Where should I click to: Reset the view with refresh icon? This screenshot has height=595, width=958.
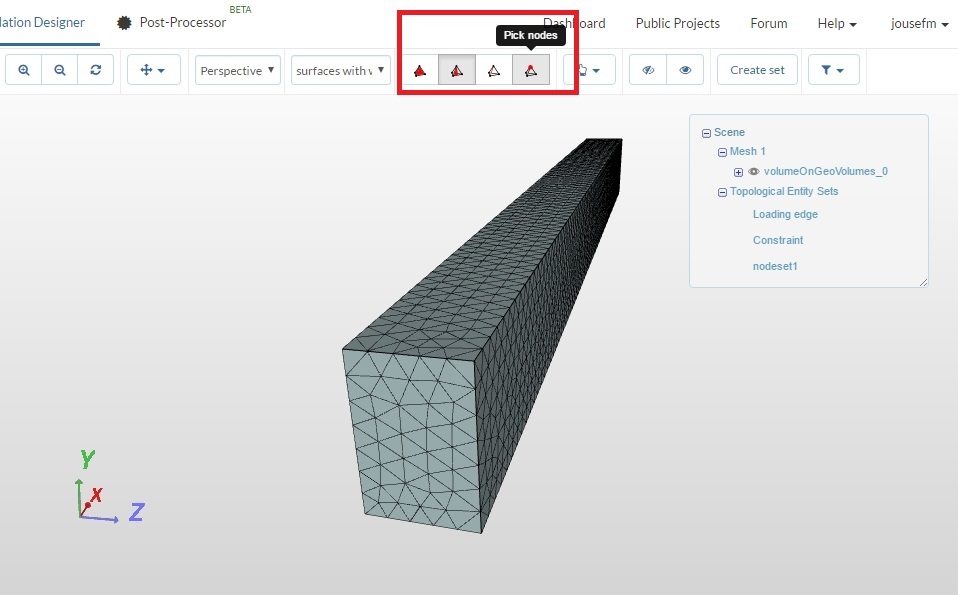click(95, 70)
